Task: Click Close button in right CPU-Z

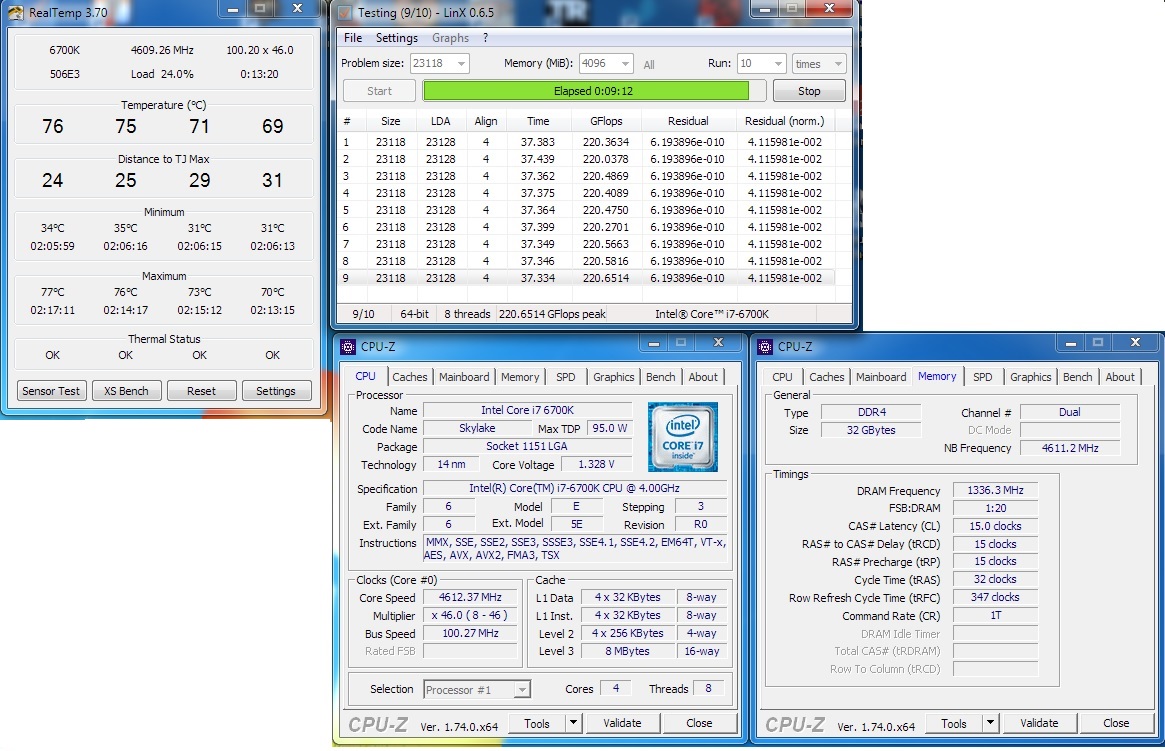Action: tap(1116, 723)
